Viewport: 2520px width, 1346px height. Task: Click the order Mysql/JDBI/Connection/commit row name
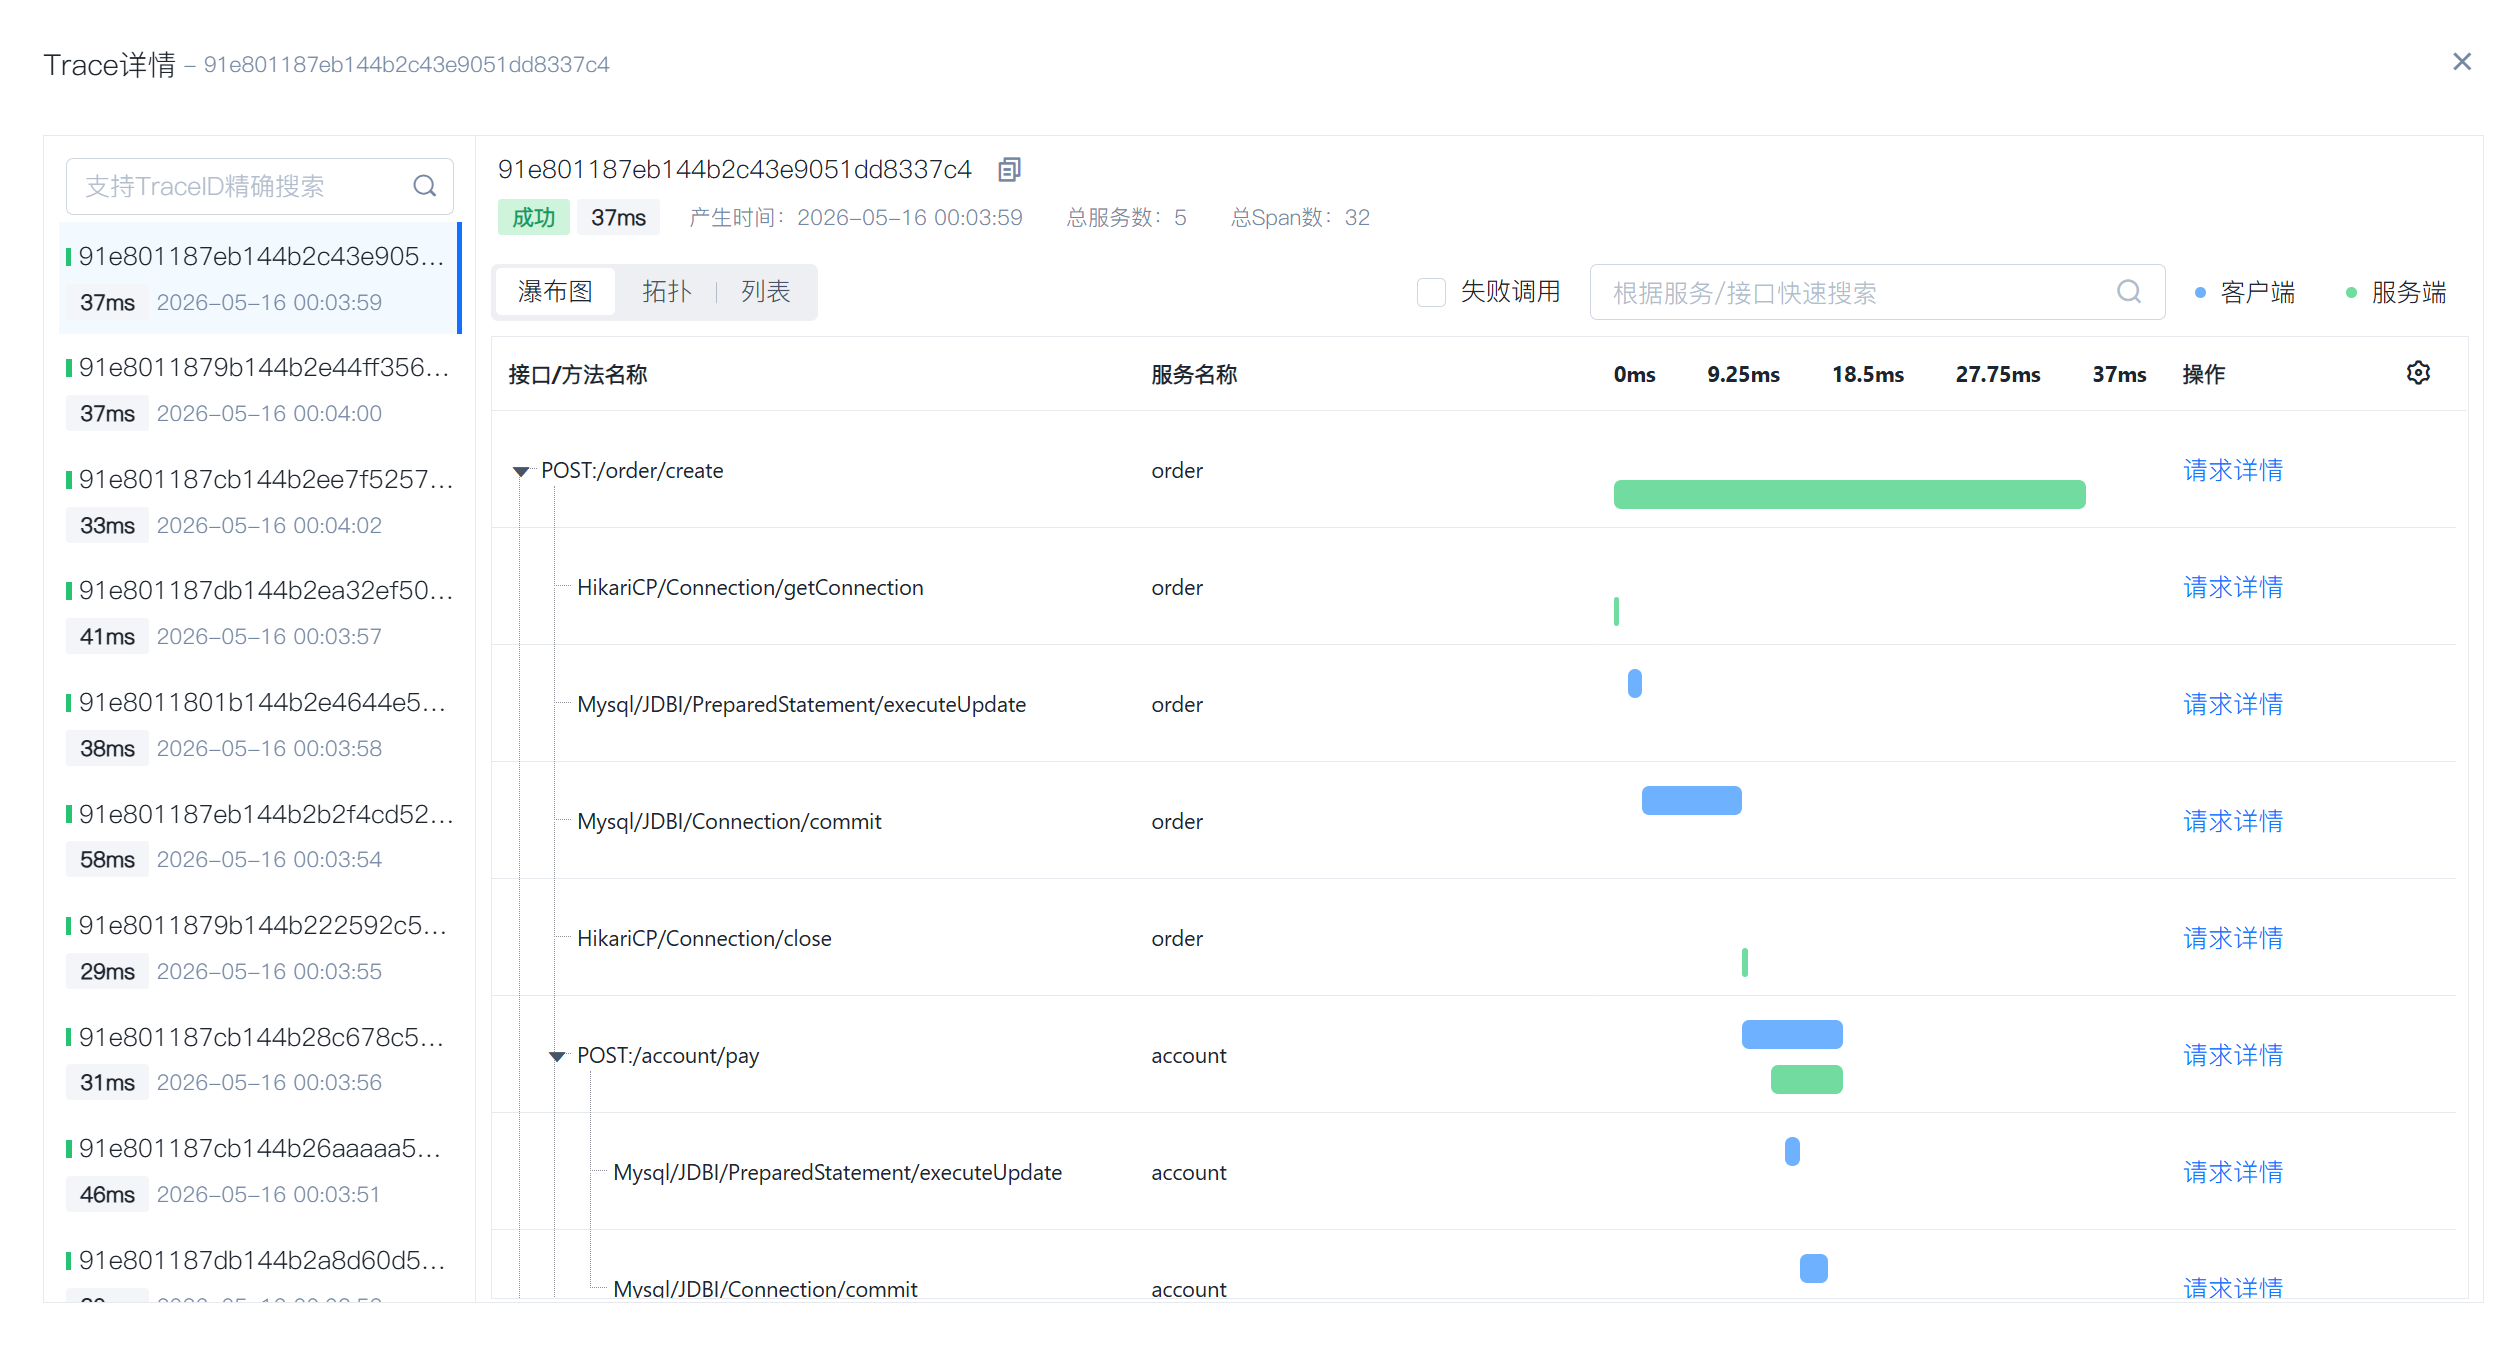pos(729,821)
